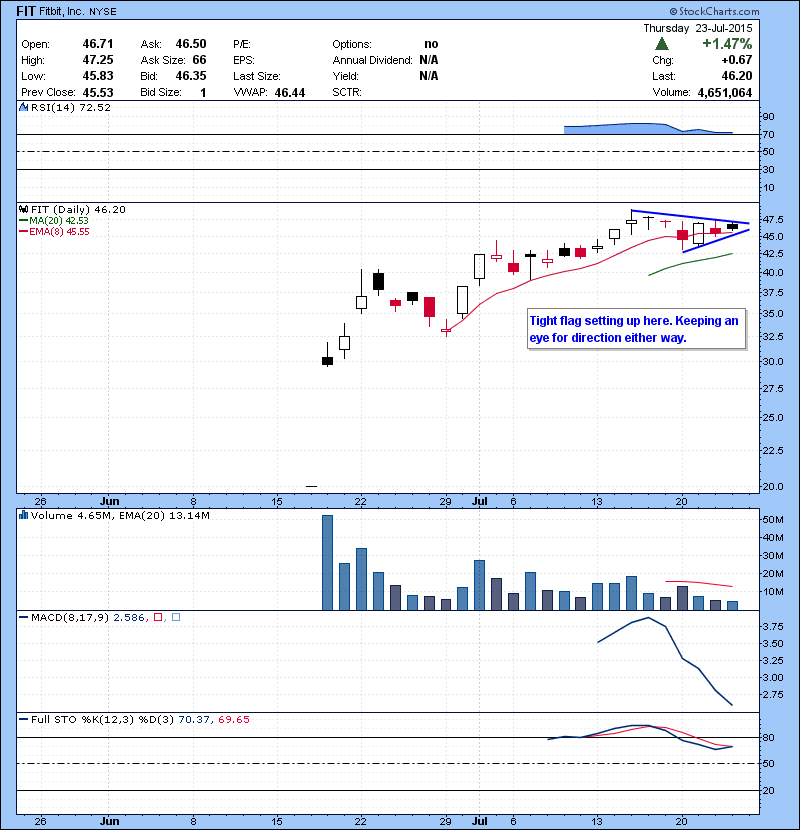Click the EMA(8) 45.55 legend text
The height and width of the screenshot is (830, 800).
point(59,232)
